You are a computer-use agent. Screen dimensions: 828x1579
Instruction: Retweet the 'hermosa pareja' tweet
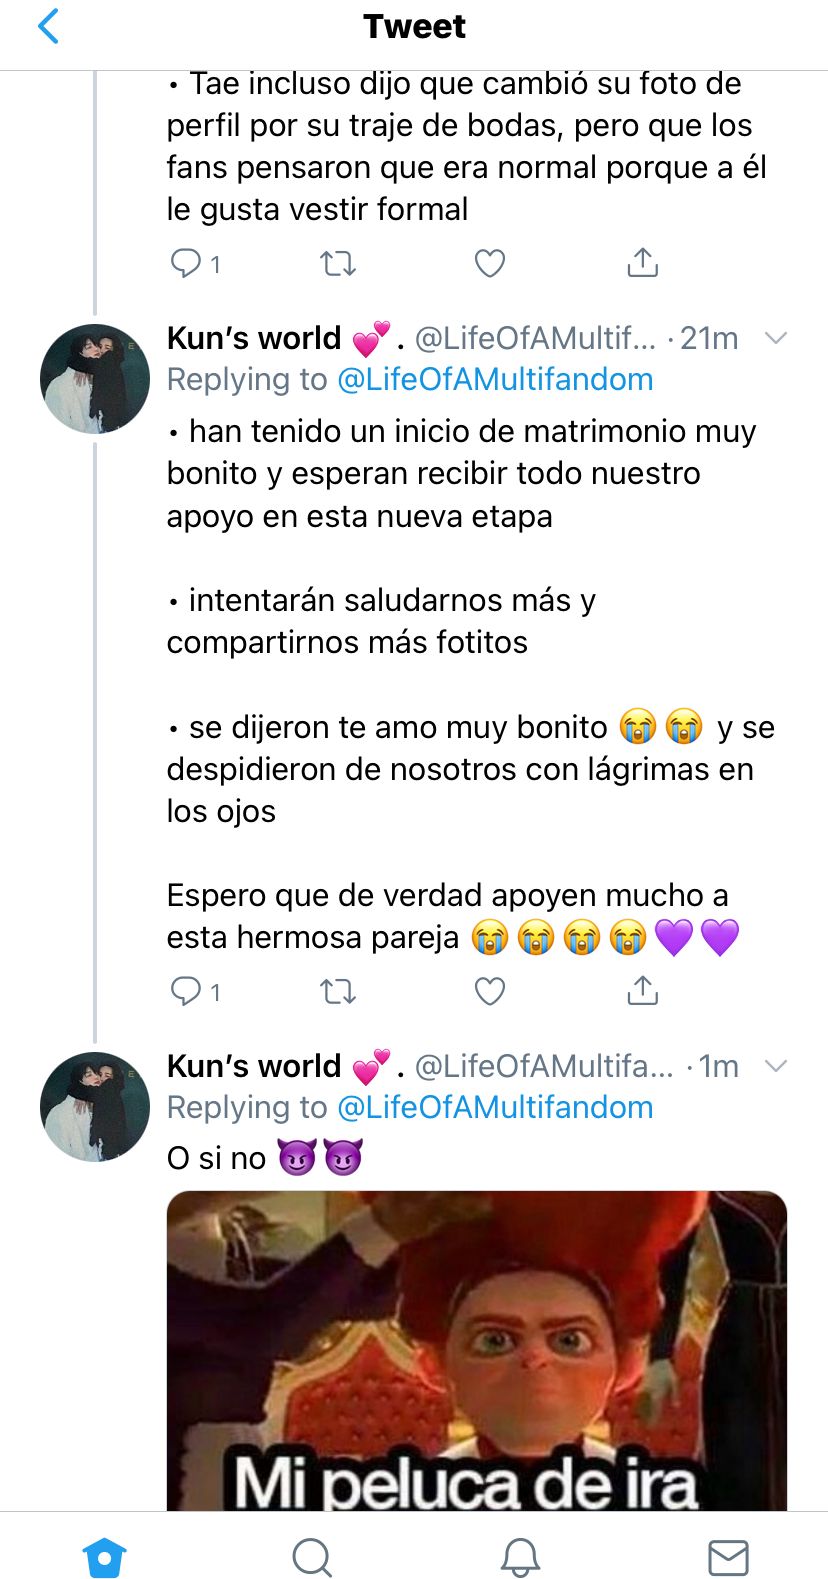tap(337, 991)
